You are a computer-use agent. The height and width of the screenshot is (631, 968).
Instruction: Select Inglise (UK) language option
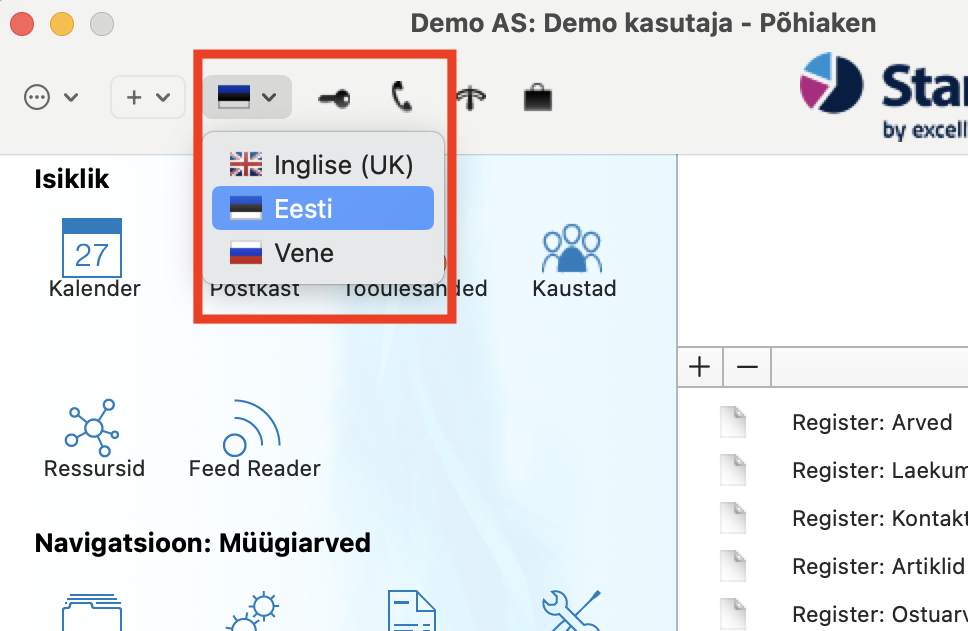(323, 165)
